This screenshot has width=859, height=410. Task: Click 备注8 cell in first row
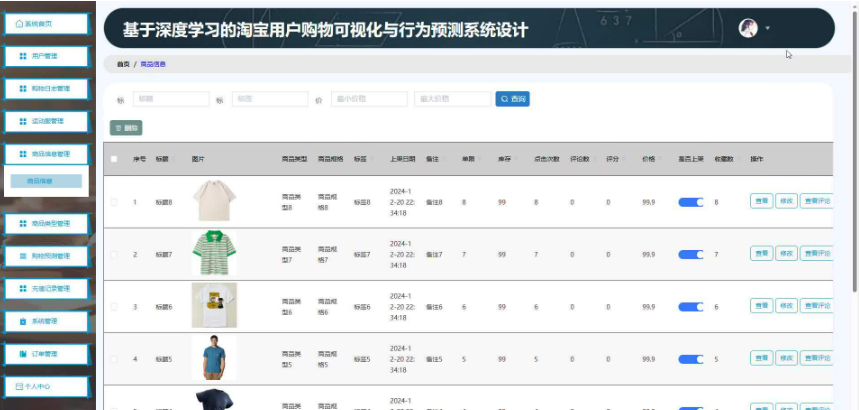434,202
